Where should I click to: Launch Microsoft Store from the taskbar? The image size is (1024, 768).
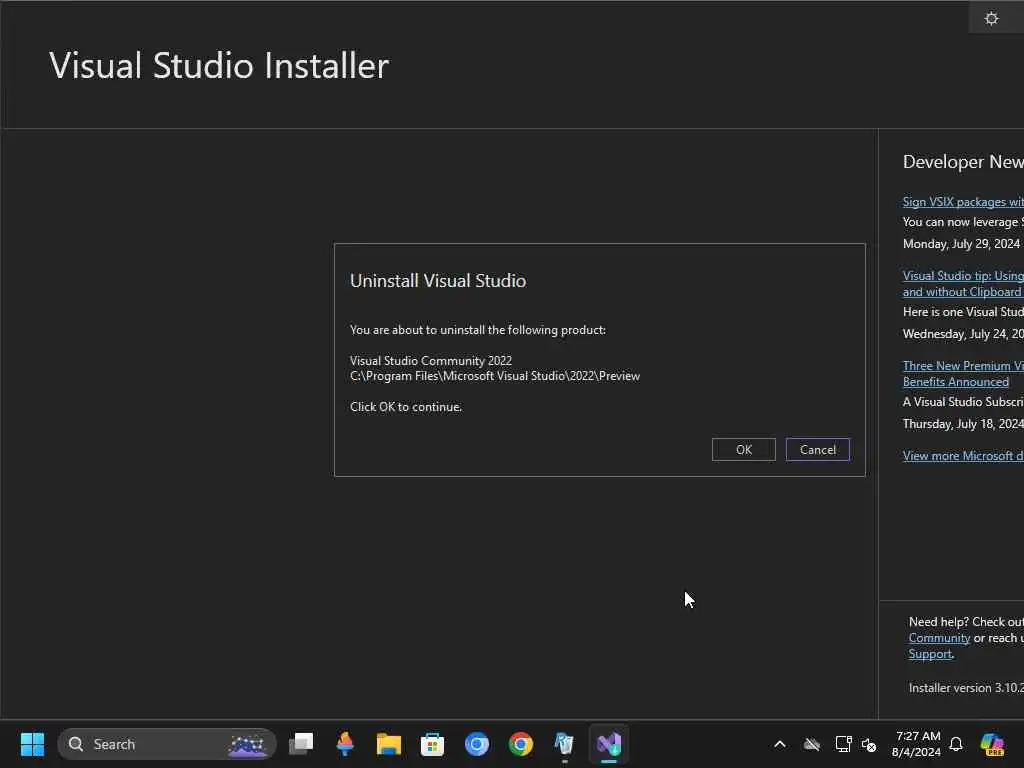(x=432, y=744)
